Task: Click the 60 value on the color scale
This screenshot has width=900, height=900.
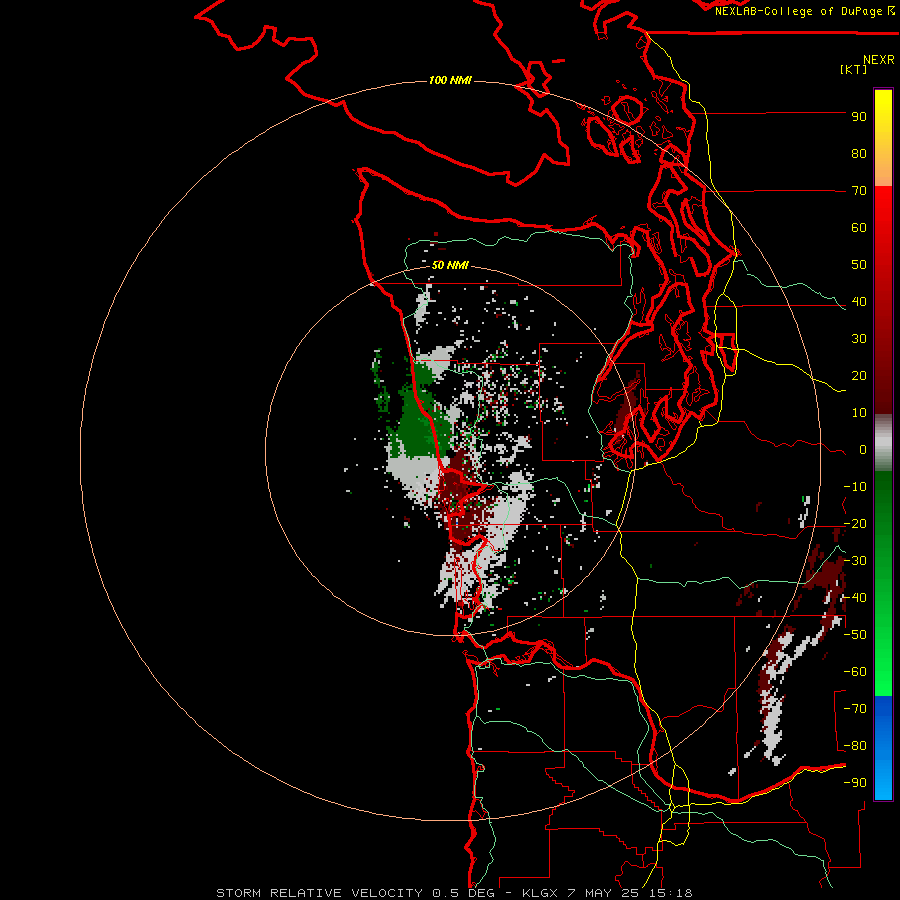Action: (x=859, y=228)
